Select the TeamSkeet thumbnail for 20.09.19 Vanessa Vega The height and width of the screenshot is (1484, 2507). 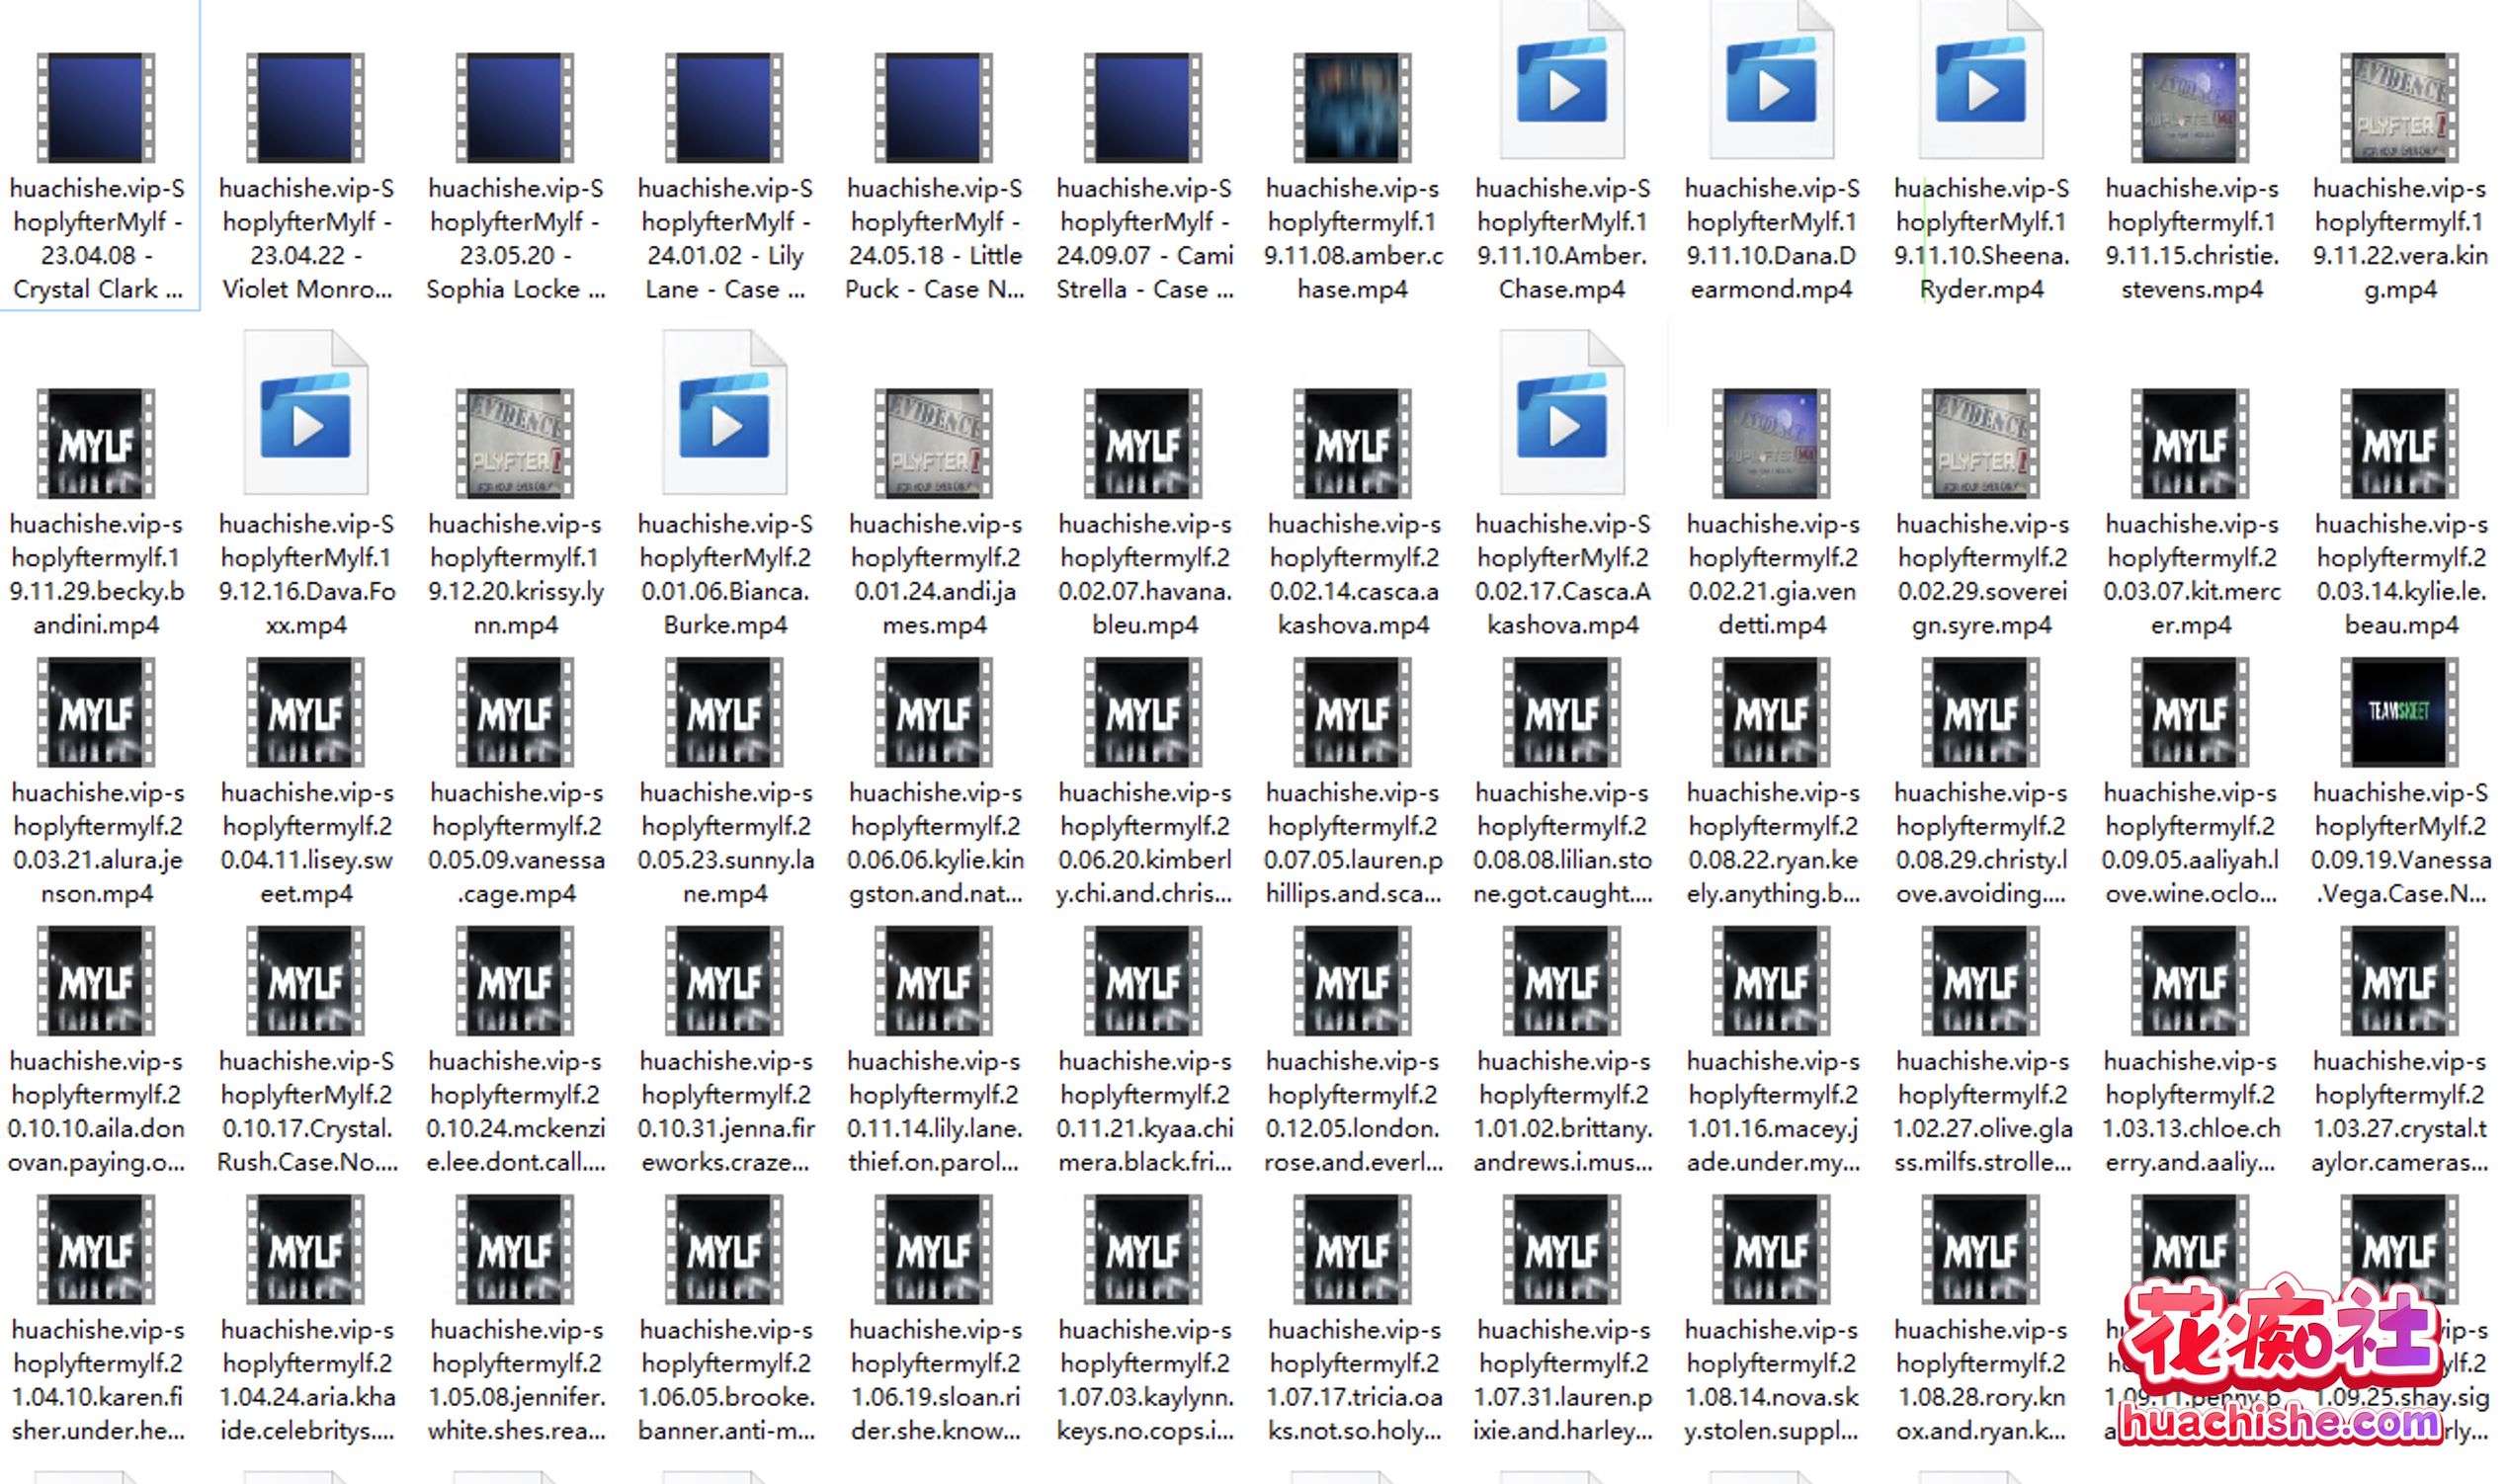pos(2399,712)
